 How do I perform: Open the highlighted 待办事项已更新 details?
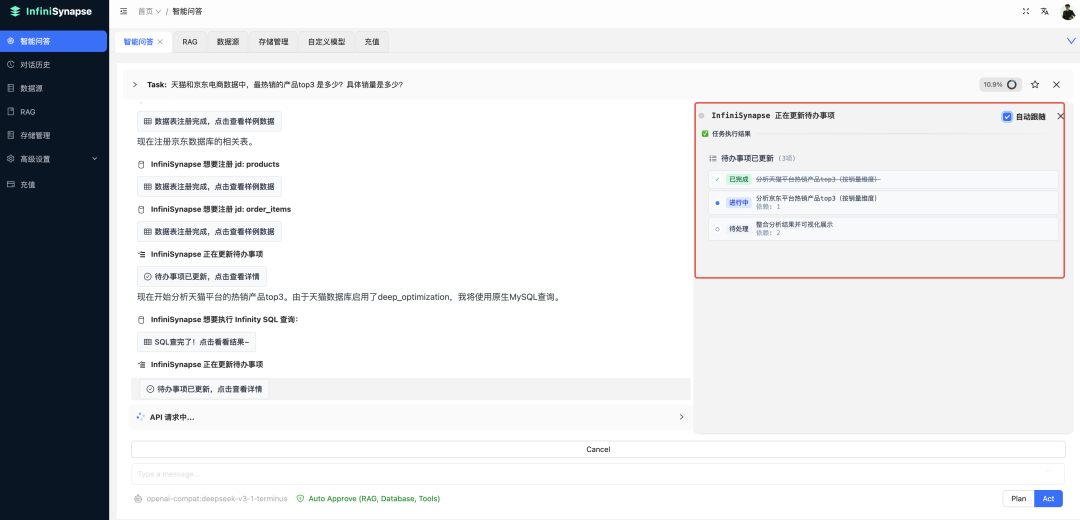pos(205,389)
